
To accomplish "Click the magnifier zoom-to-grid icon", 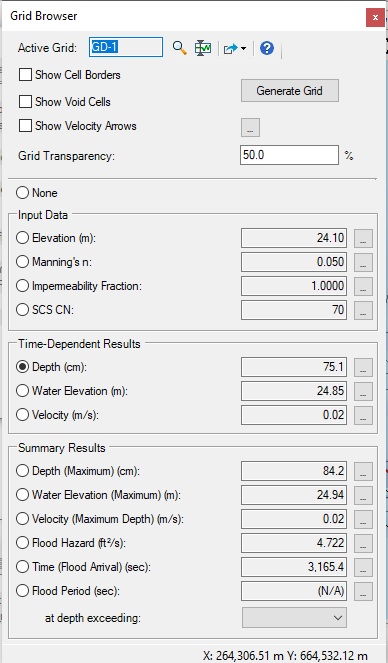I will click(x=180, y=48).
